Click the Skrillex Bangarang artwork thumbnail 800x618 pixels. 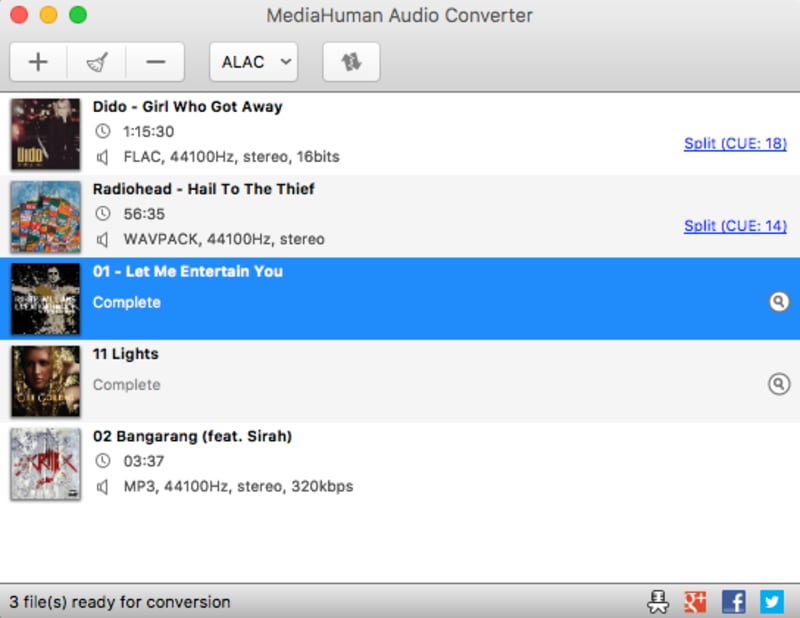point(46,463)
